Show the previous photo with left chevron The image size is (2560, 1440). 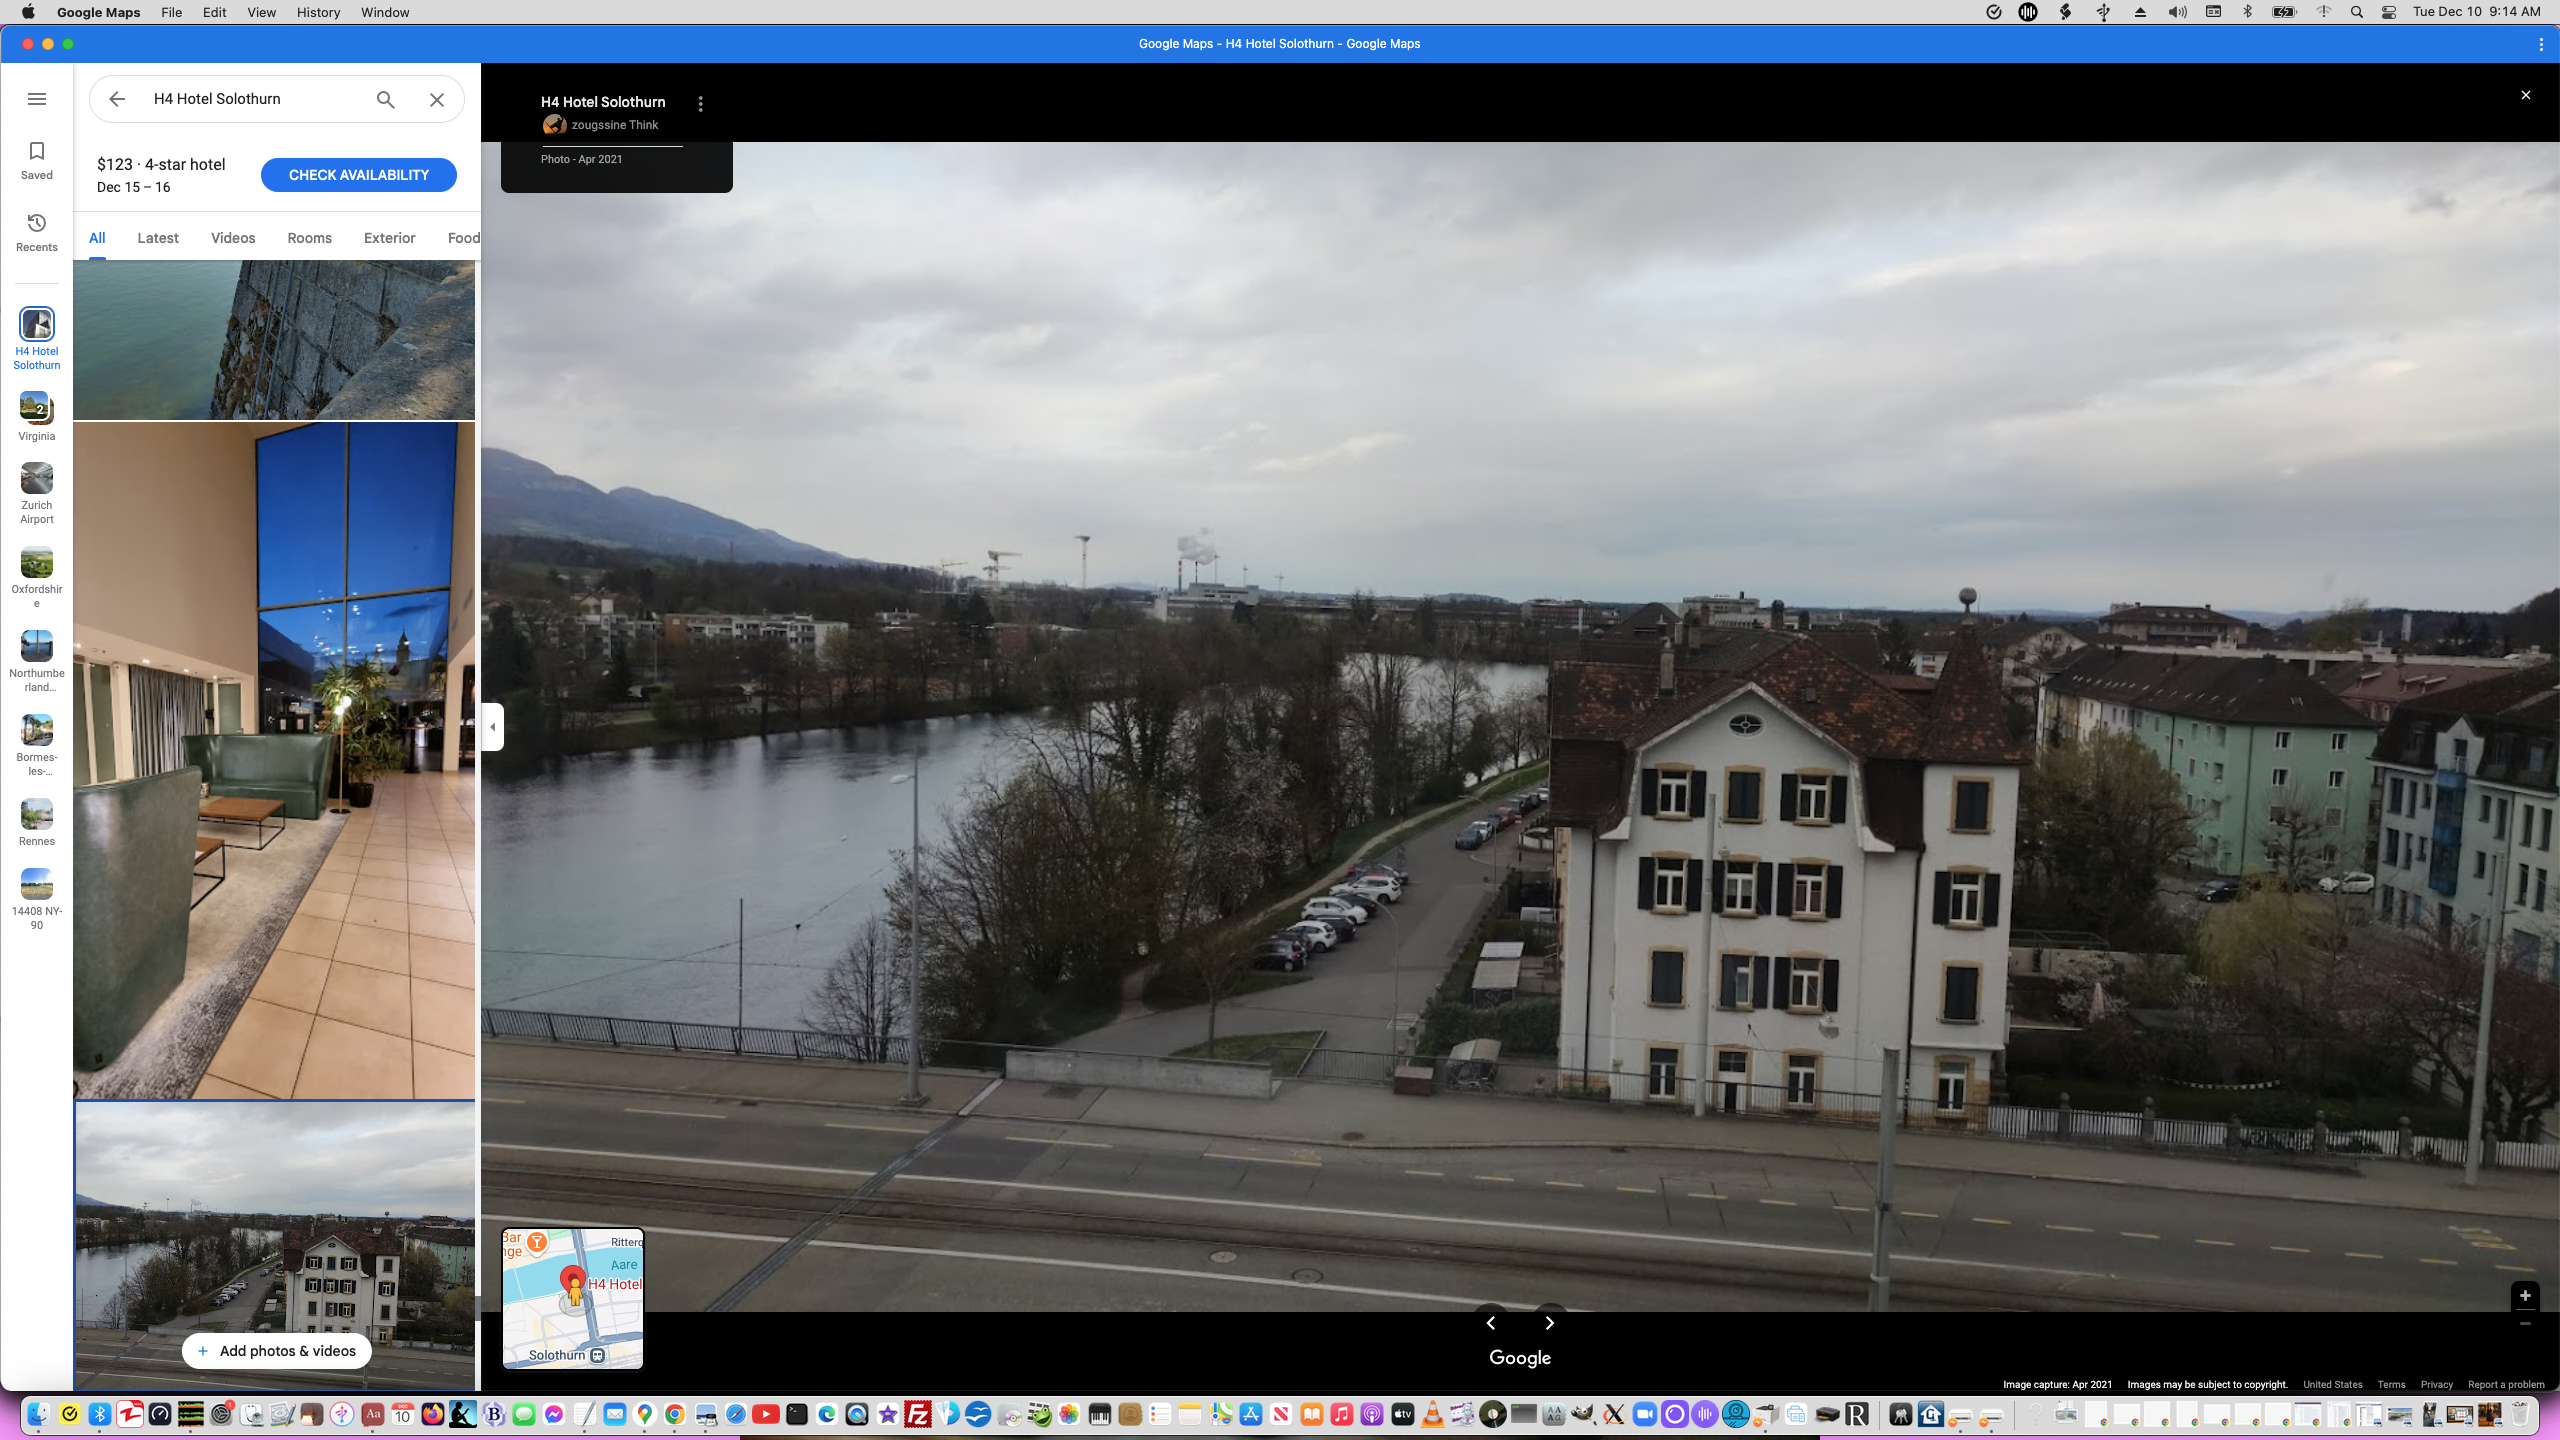point(1491,1323)
